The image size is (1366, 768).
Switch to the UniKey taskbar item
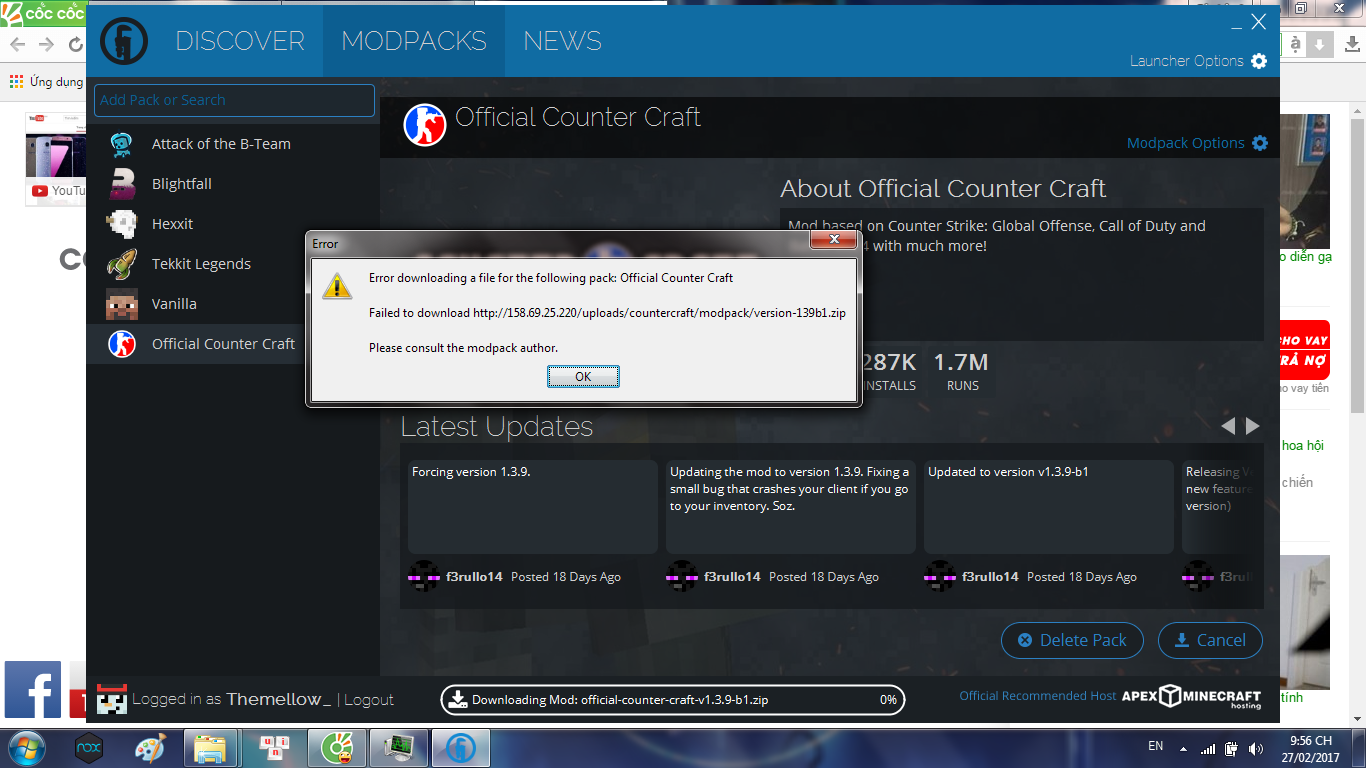point(273,748)
